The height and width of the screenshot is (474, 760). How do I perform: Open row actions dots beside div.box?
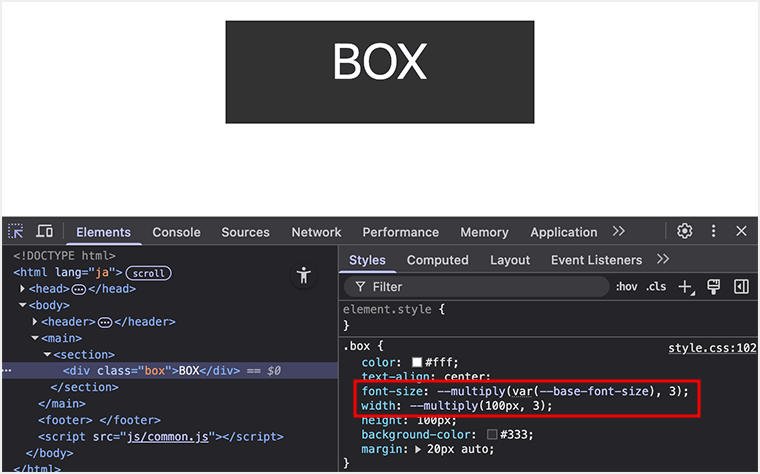tap(6, 370)
